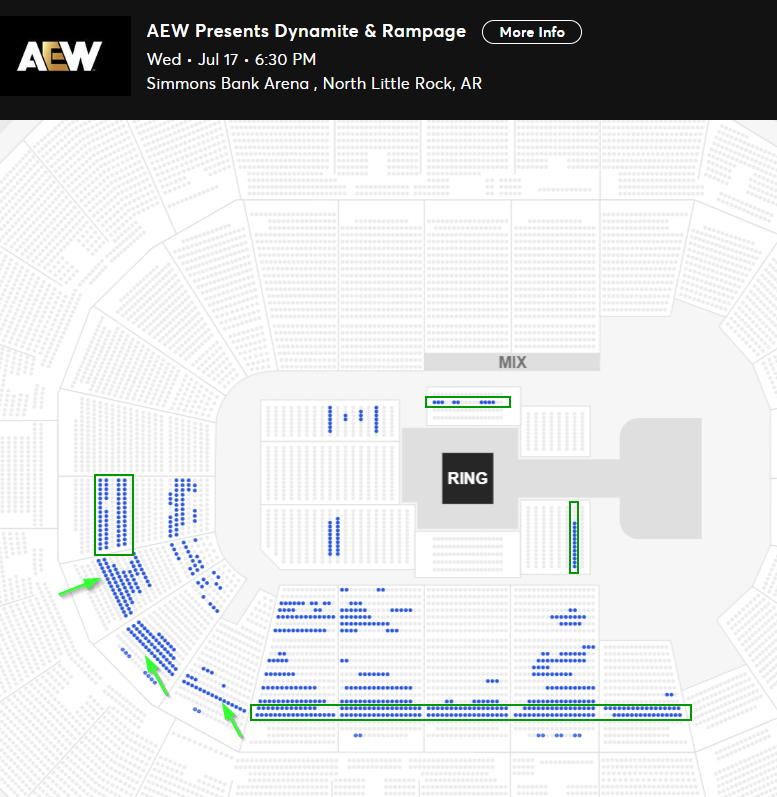Click the Wed Jul 17 6:30 PM date

tap(231, 59)
